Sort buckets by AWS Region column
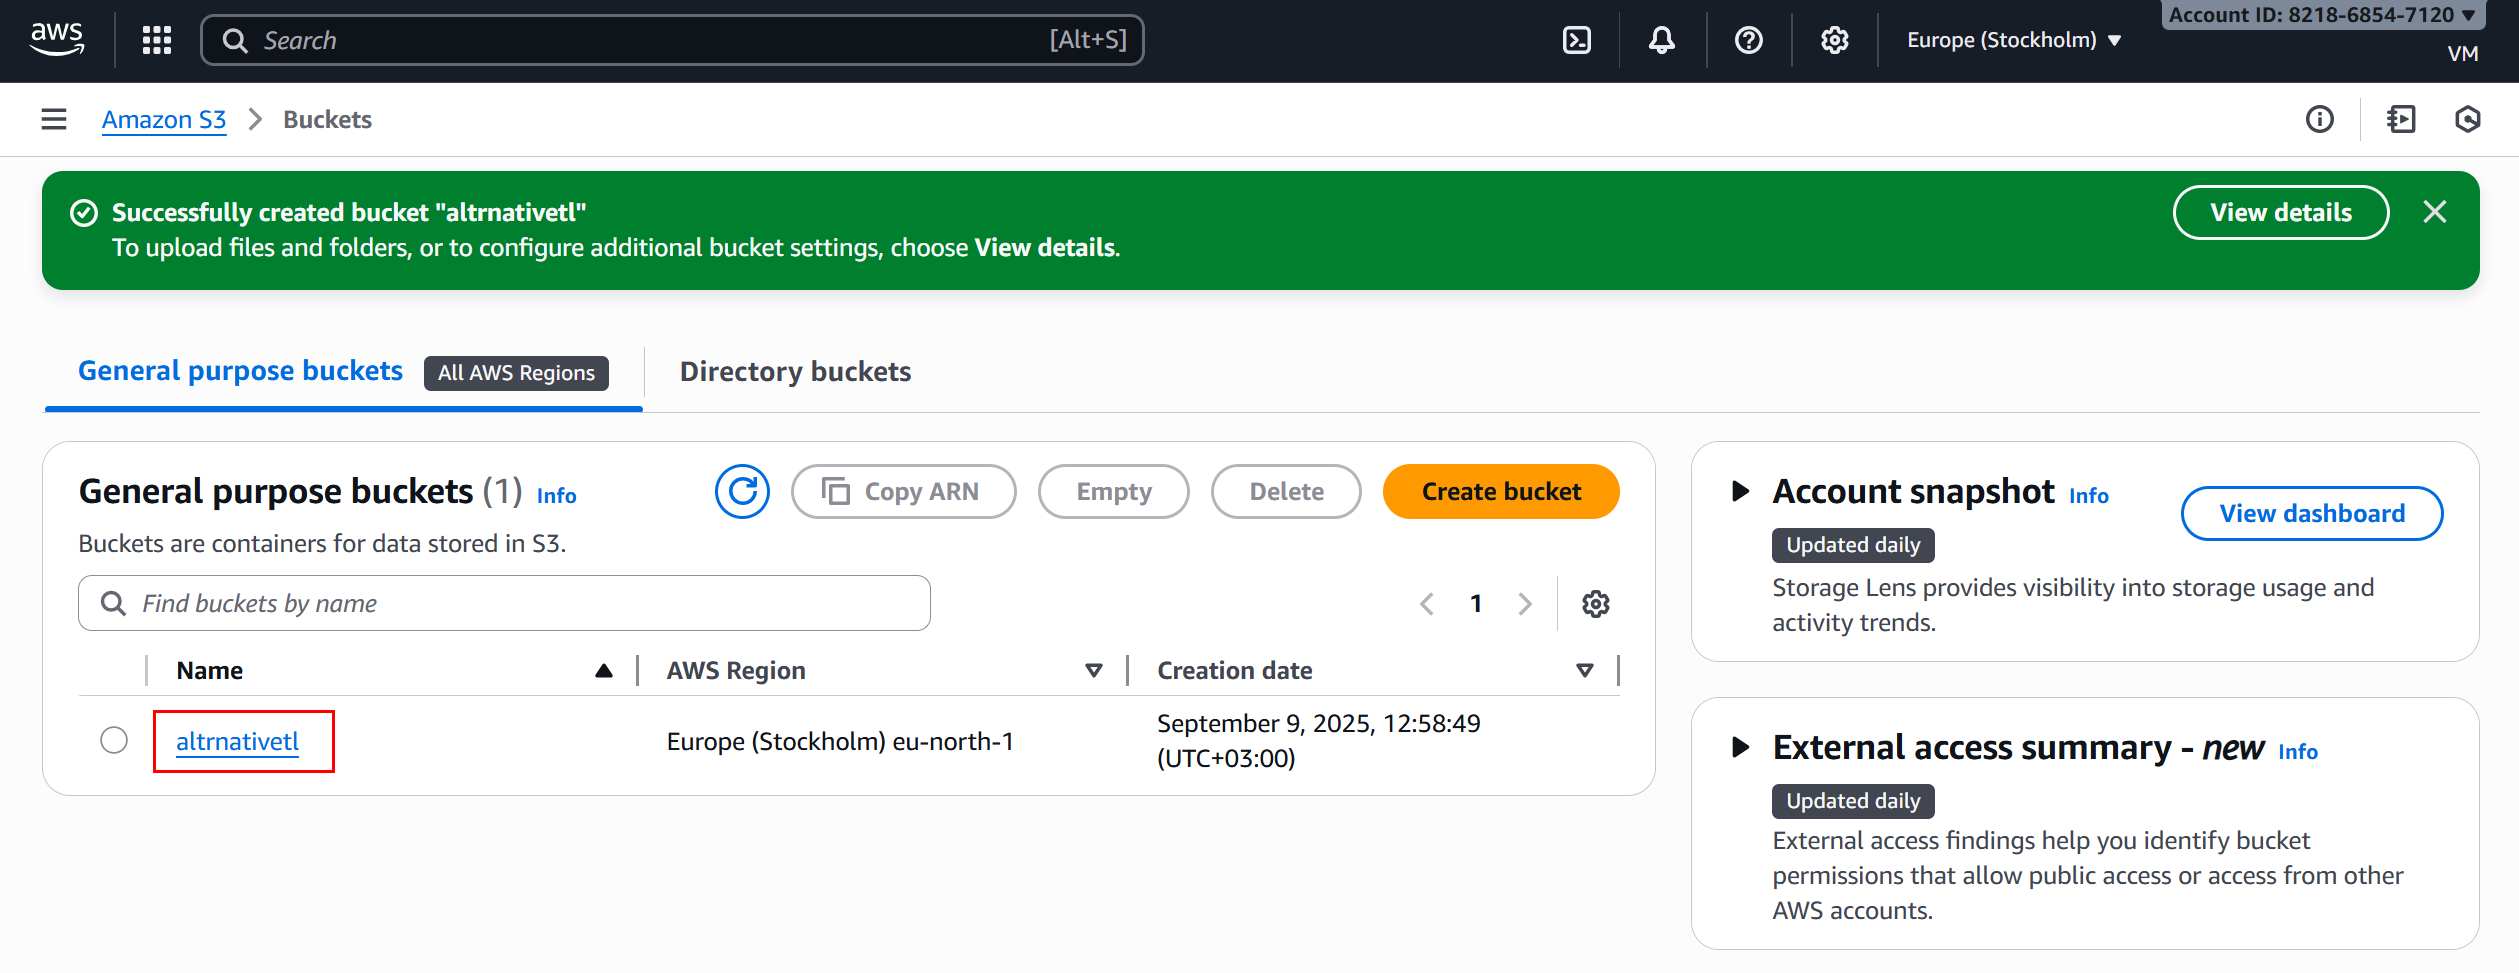This screenshot has height=973, width=2519. coord(1093,670)
